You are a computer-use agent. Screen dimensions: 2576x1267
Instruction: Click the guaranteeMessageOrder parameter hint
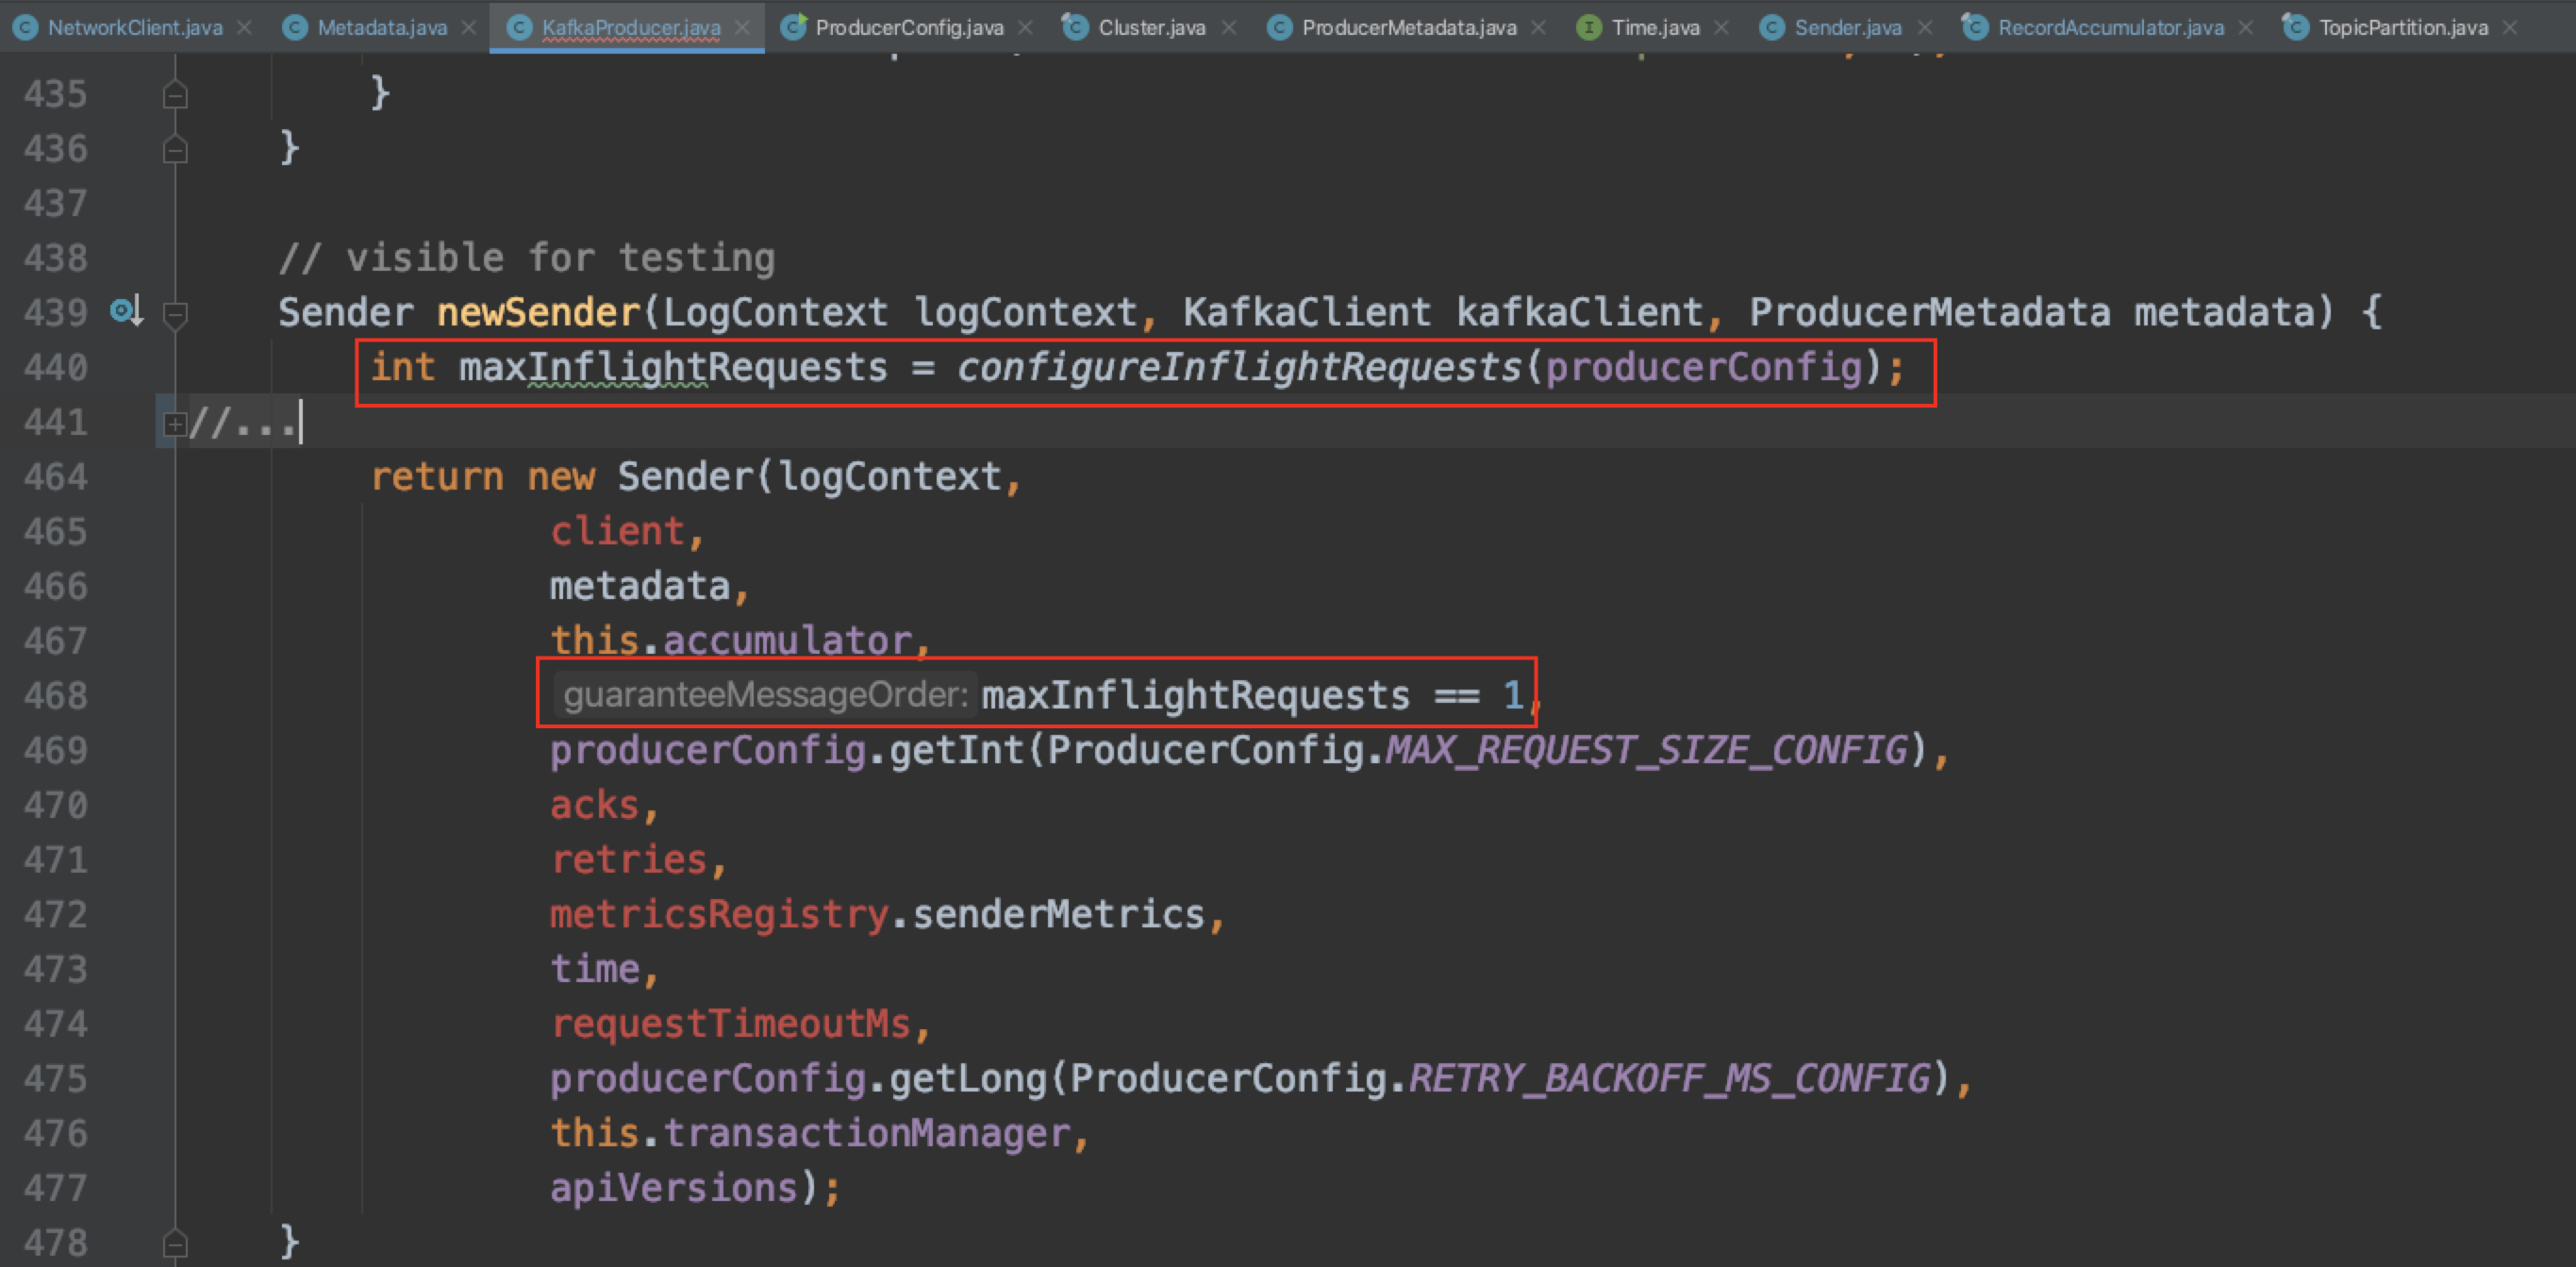point(765,694)
